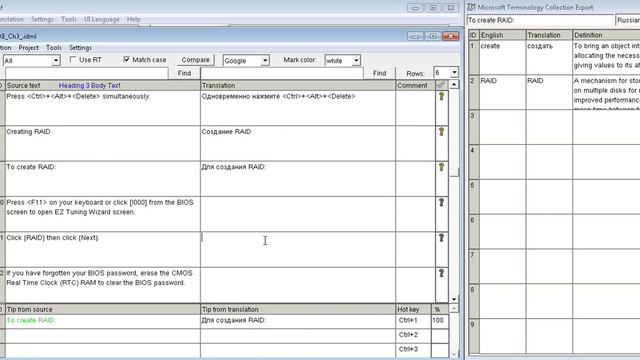Screen dimensions: 640x360
Task: Open the UI Language menu
Action: pyautogui.click(x=102, y=19)
